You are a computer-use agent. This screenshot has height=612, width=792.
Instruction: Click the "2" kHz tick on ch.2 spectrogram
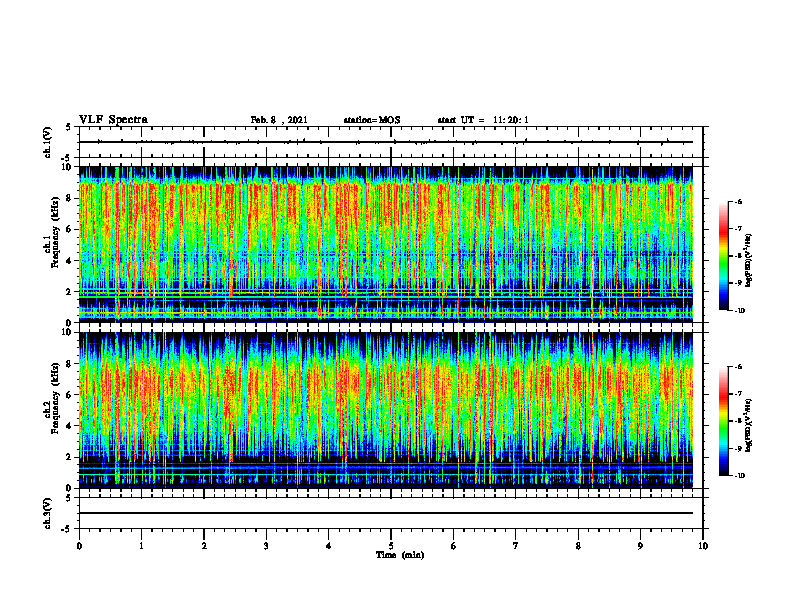point(69,457)
